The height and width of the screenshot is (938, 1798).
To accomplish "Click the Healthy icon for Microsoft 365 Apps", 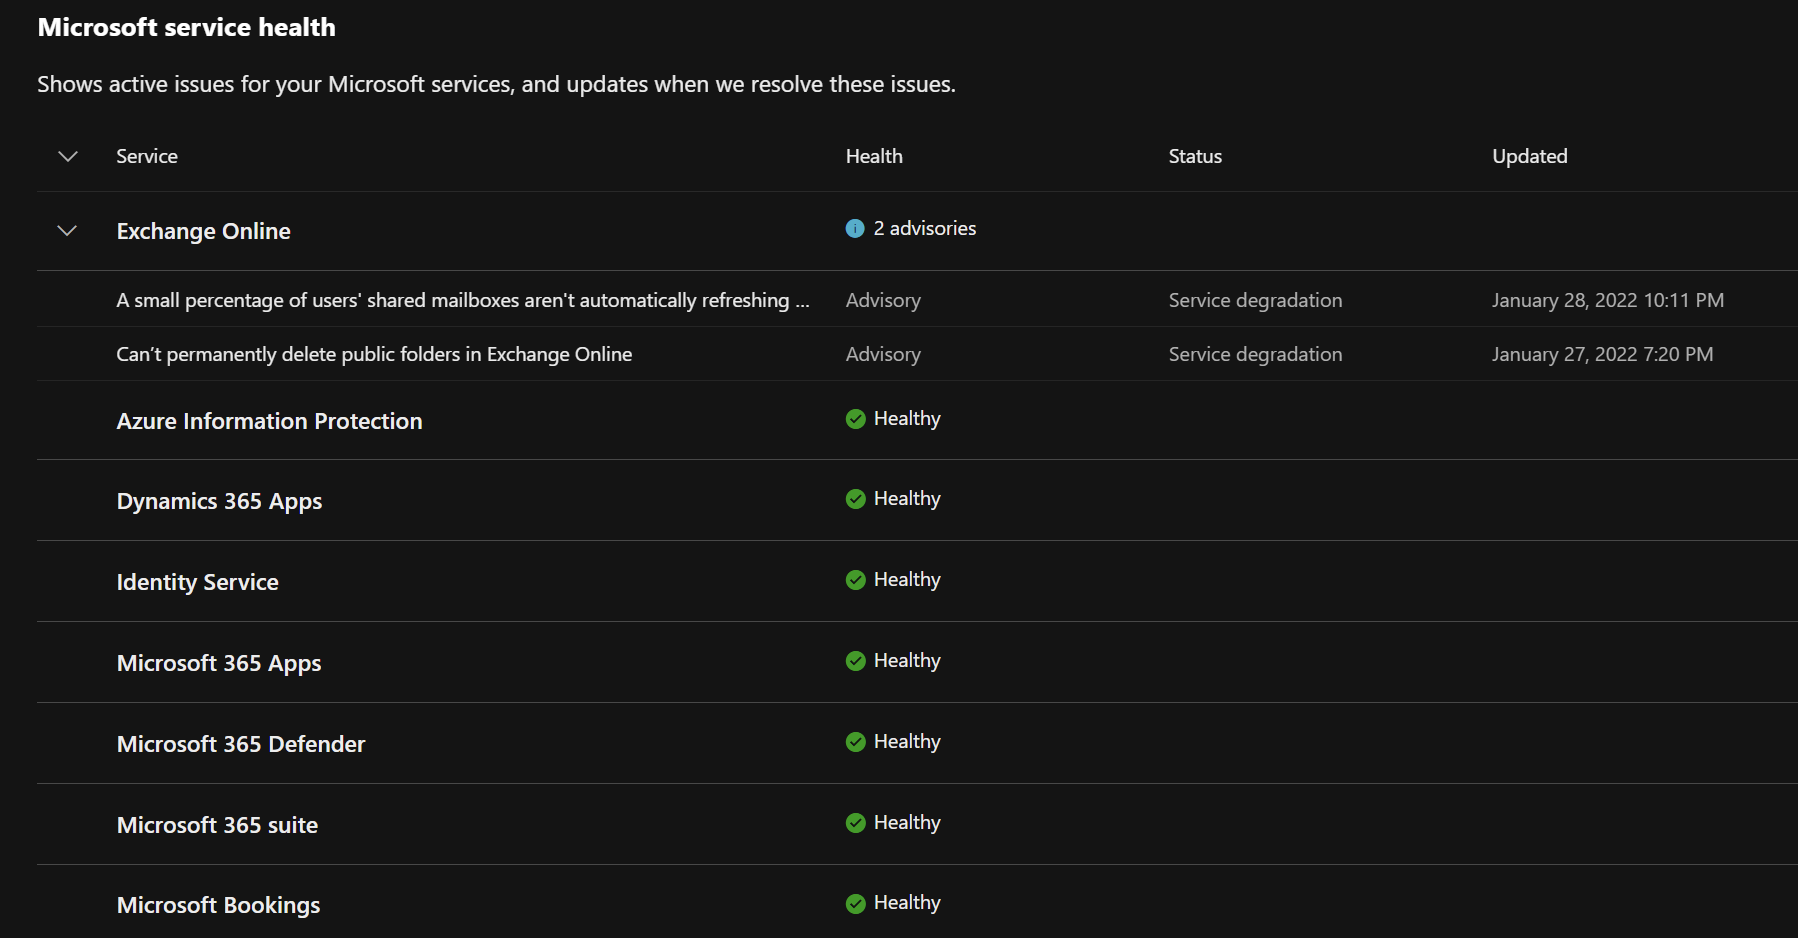I will 856,660.
